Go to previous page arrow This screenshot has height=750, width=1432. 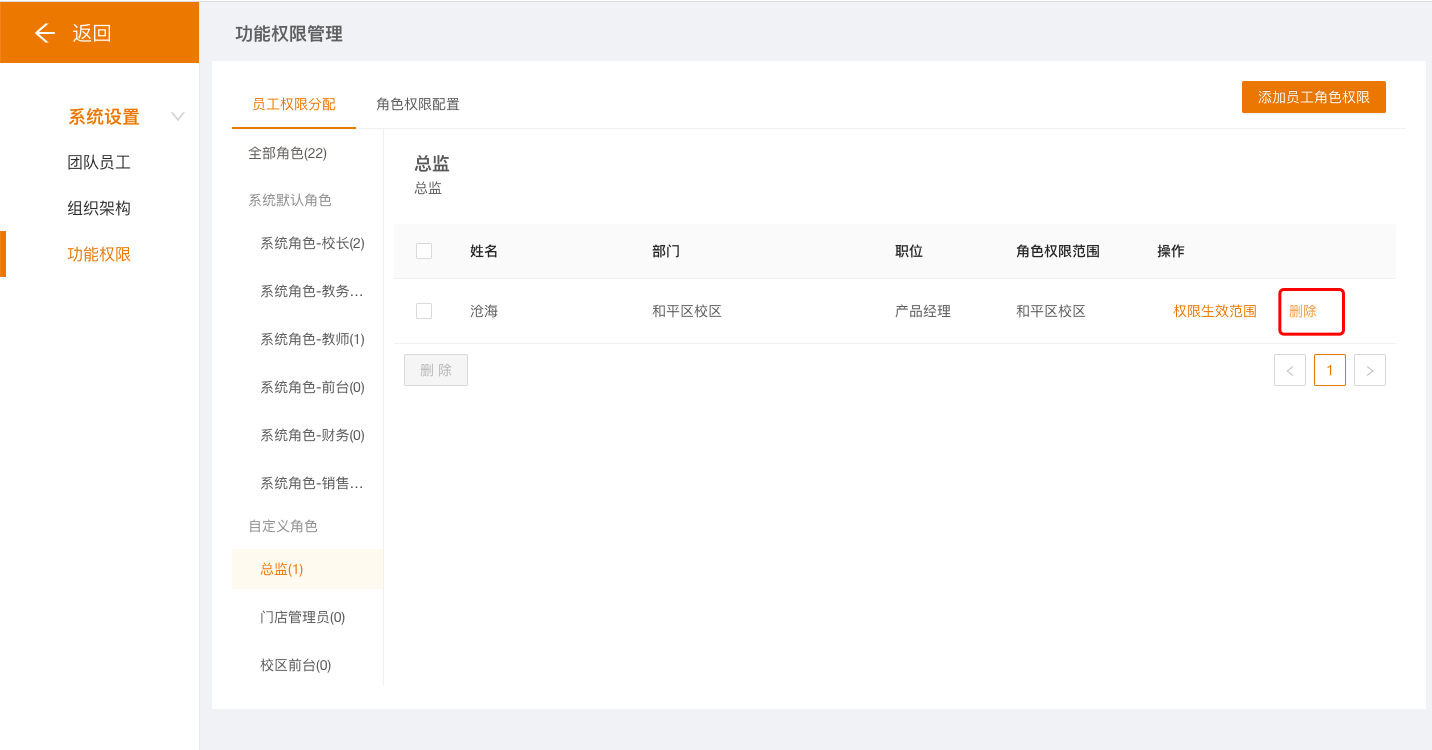tap(1289, 370)
